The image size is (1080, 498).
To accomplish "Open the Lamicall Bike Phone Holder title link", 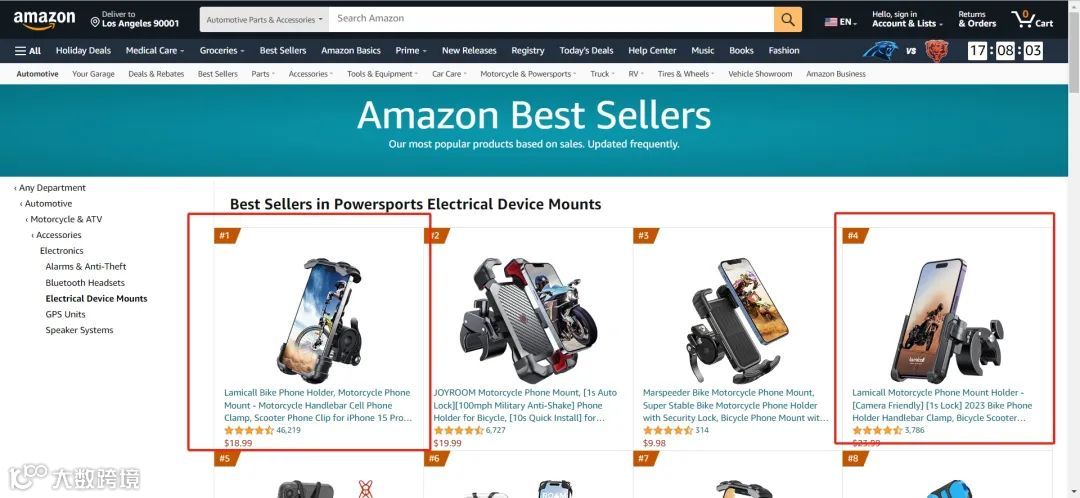I will (318, 405).
